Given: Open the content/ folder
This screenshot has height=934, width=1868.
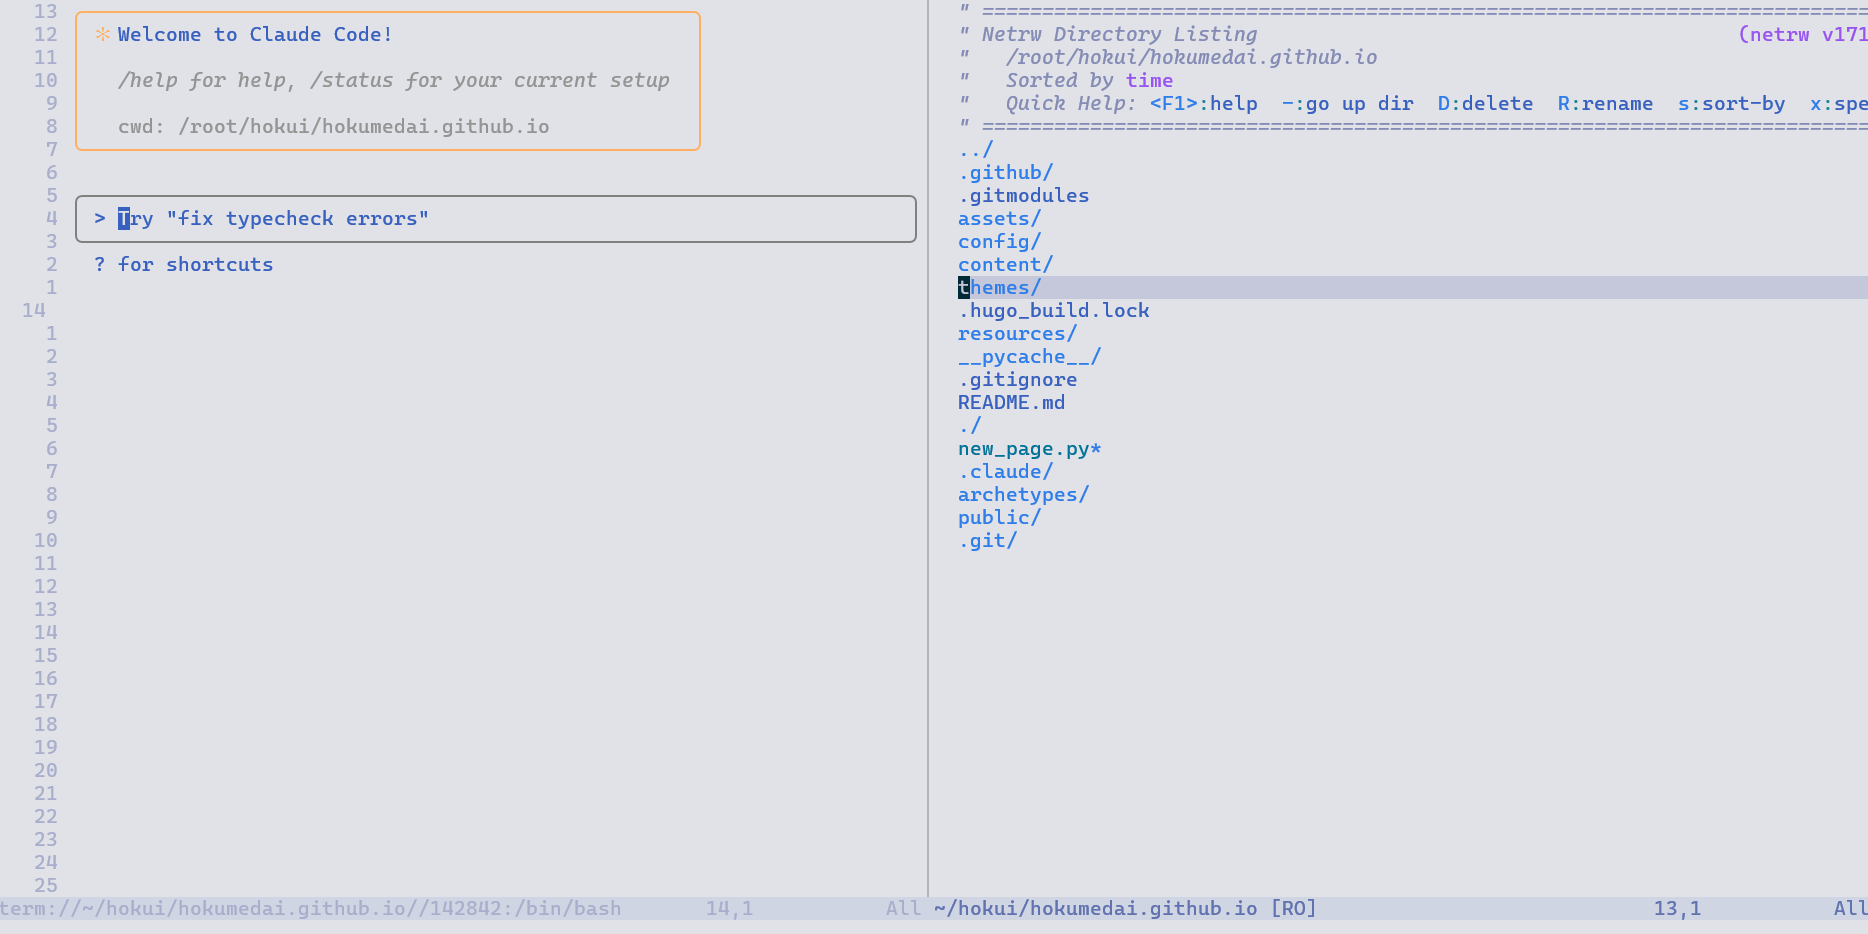Looking at the screenshot, I should coord(1005,265).
